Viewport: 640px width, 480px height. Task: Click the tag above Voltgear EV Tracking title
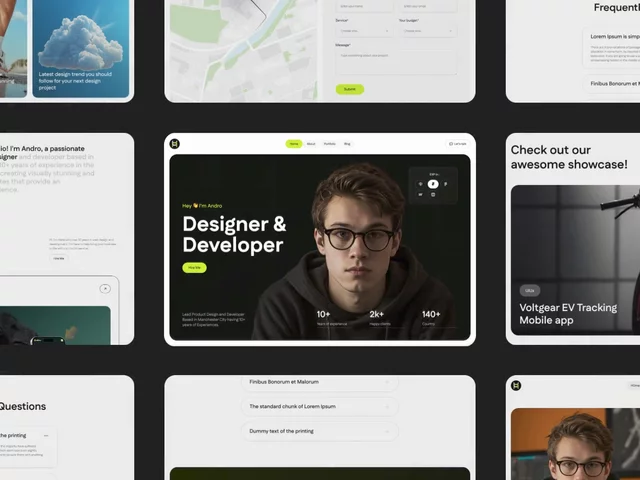pyautogui.click(x=530, y=291)
